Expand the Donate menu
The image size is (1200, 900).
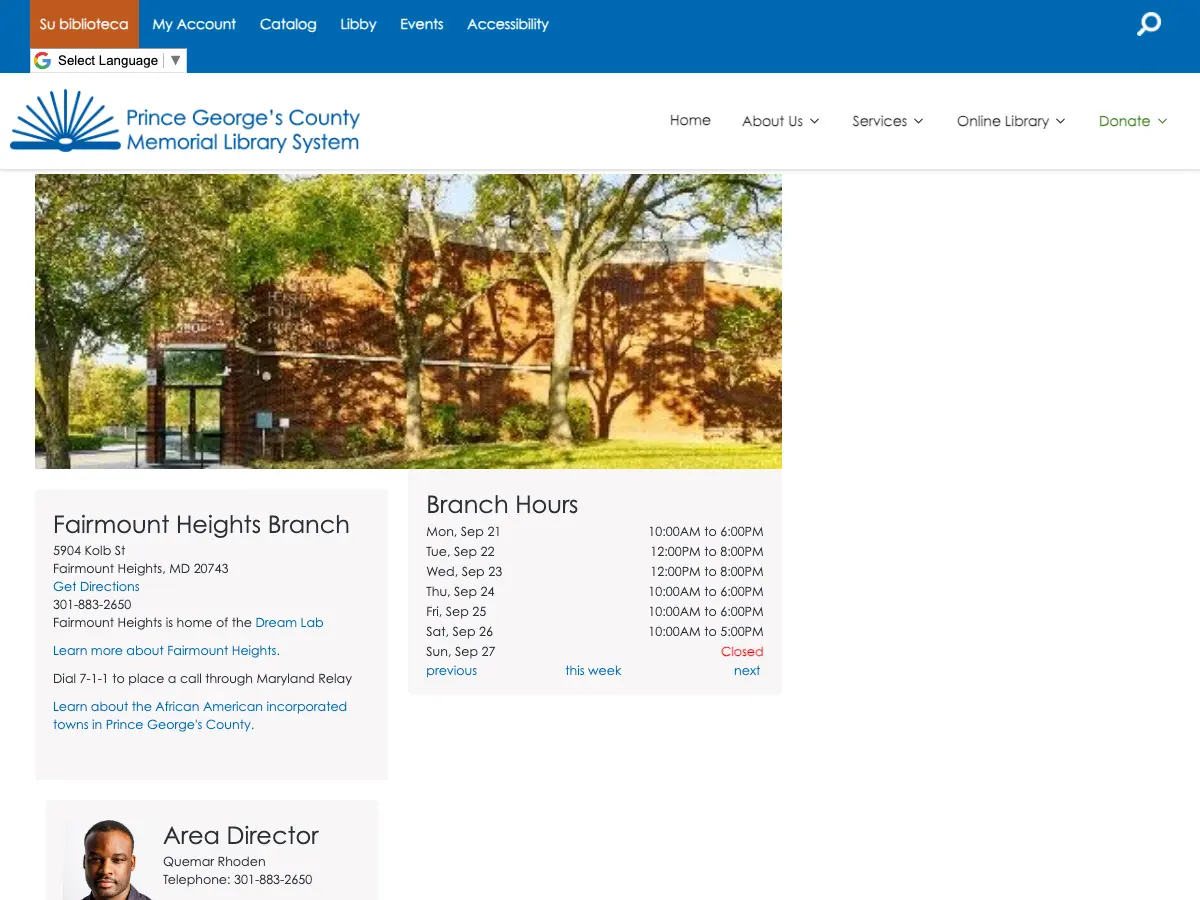(x=1133, y=121)
